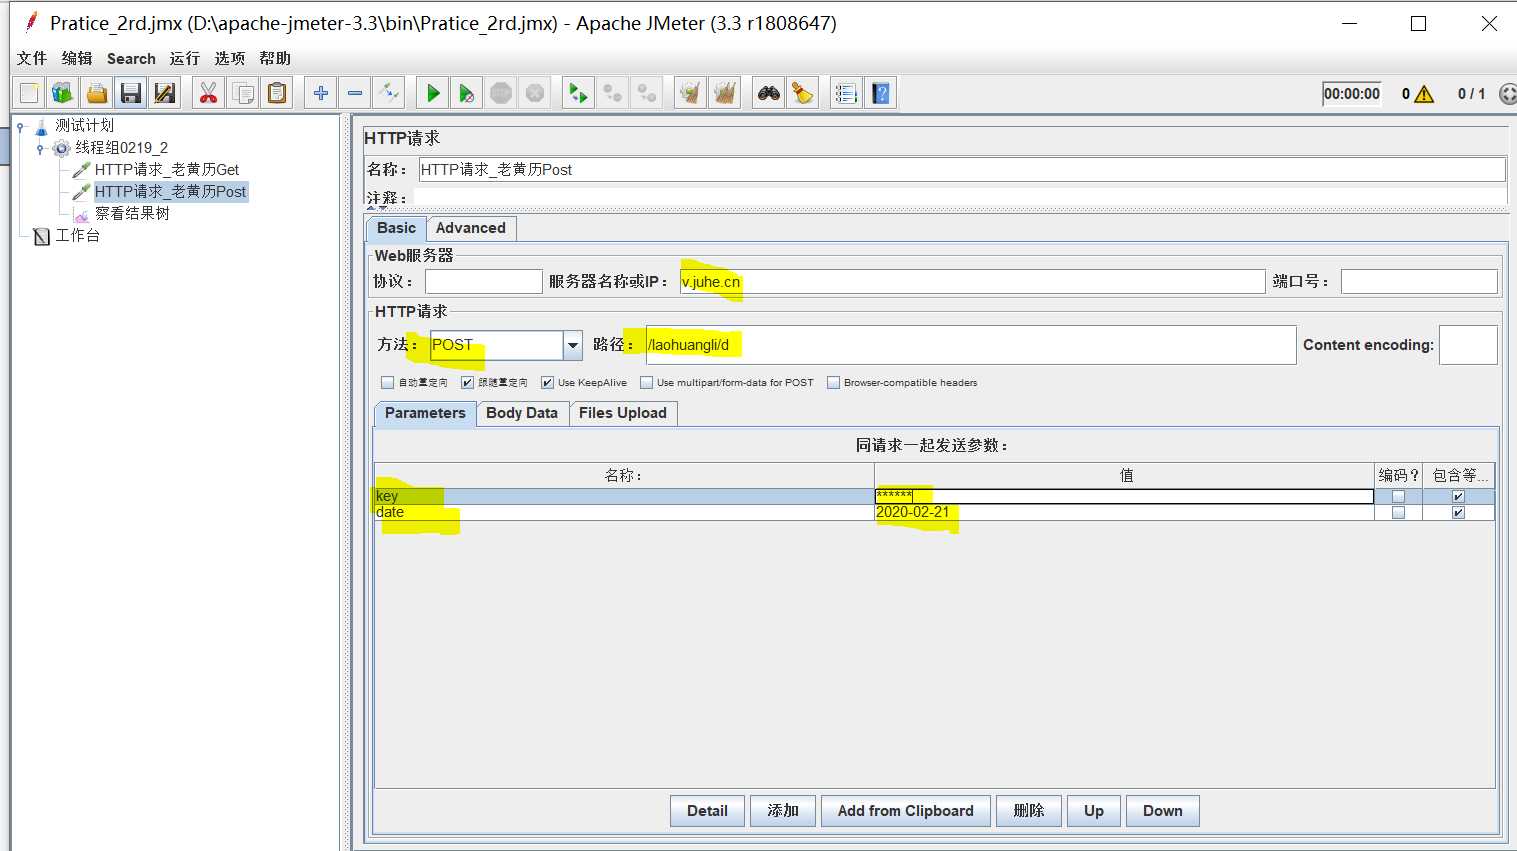Click the New test plan icon
1517x851 pixels.
(29, 93)
